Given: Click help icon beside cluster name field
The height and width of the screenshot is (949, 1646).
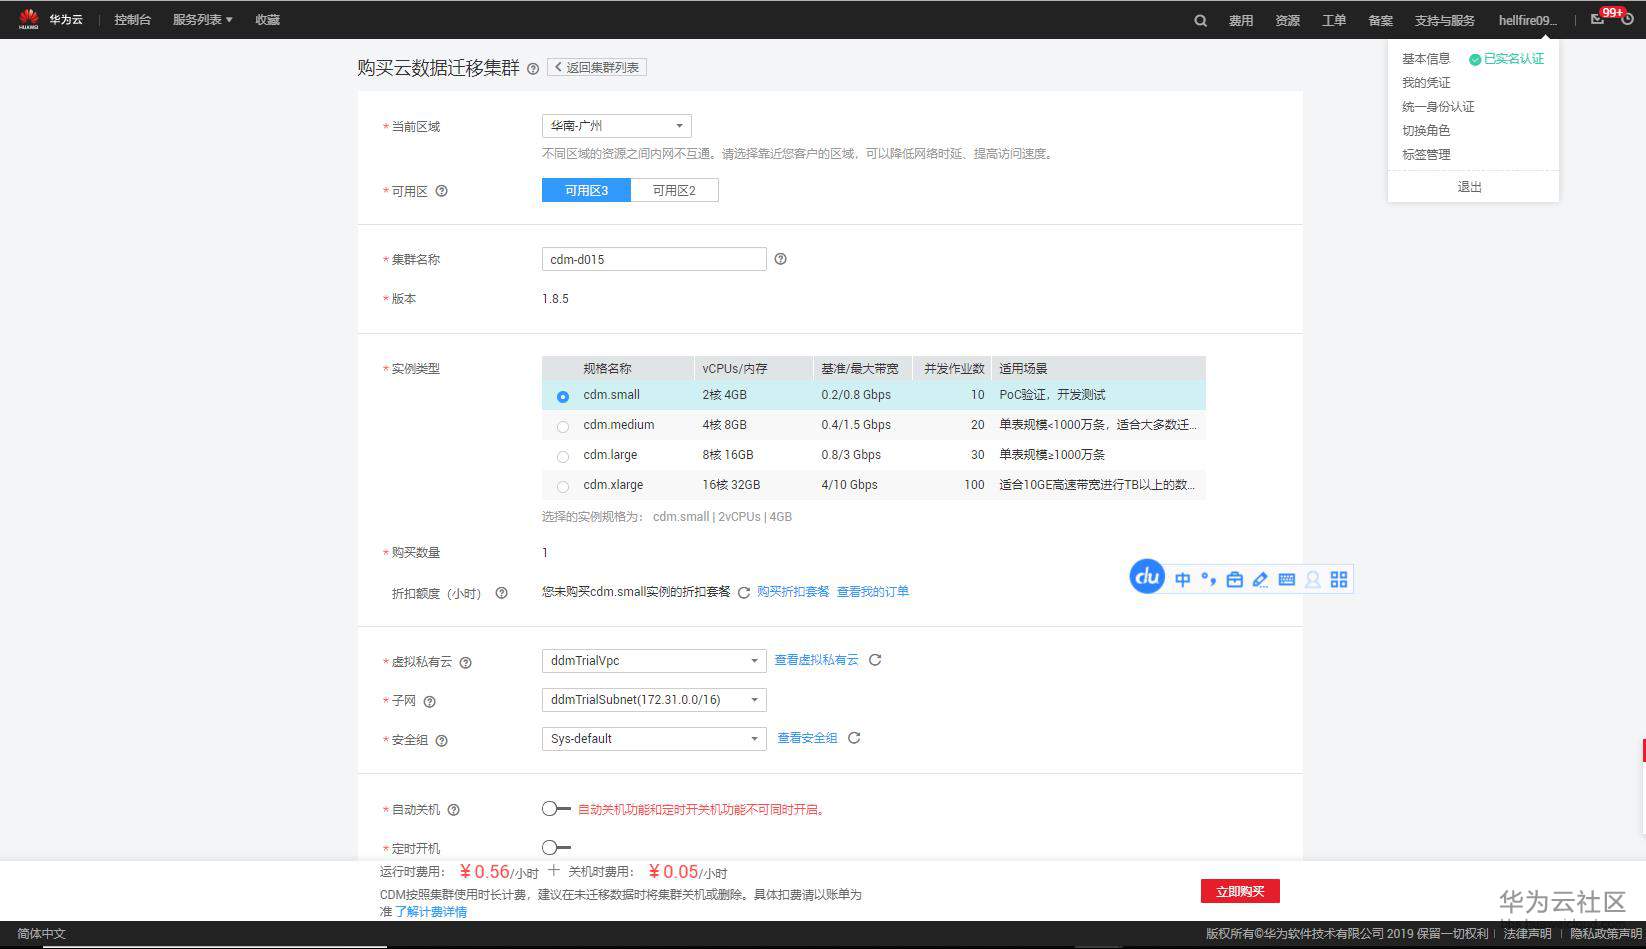Looking at the screenshot, I should tap(781, 259).
